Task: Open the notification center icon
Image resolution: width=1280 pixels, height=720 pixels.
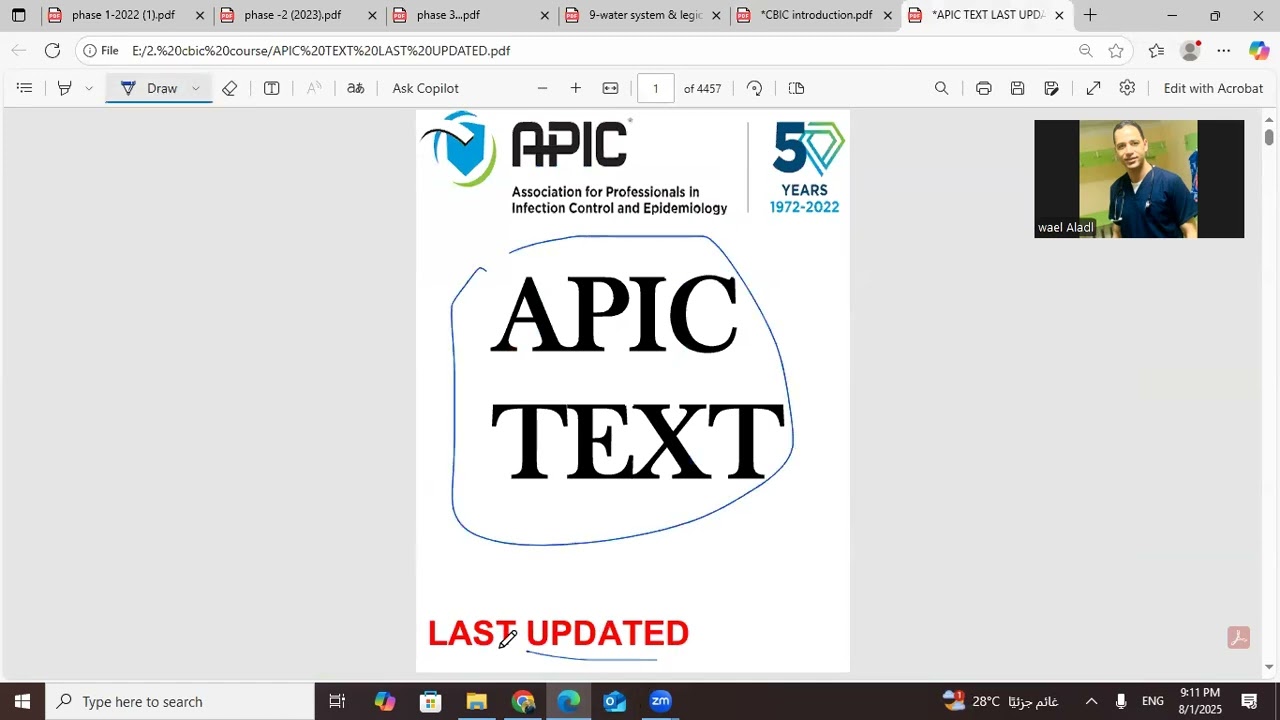Action: (1249, 701)
